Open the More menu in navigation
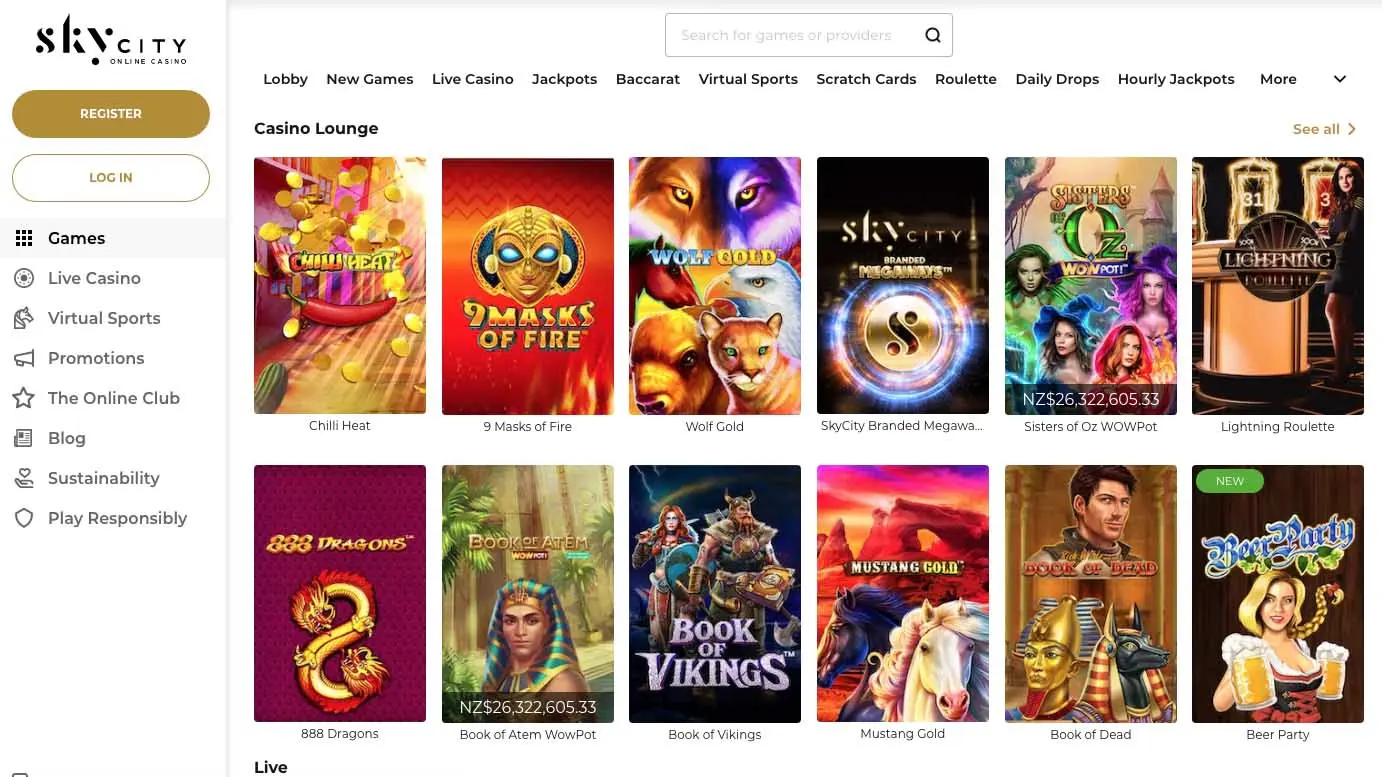This screenshot has width=1382, height=777. click(1278, 79)
